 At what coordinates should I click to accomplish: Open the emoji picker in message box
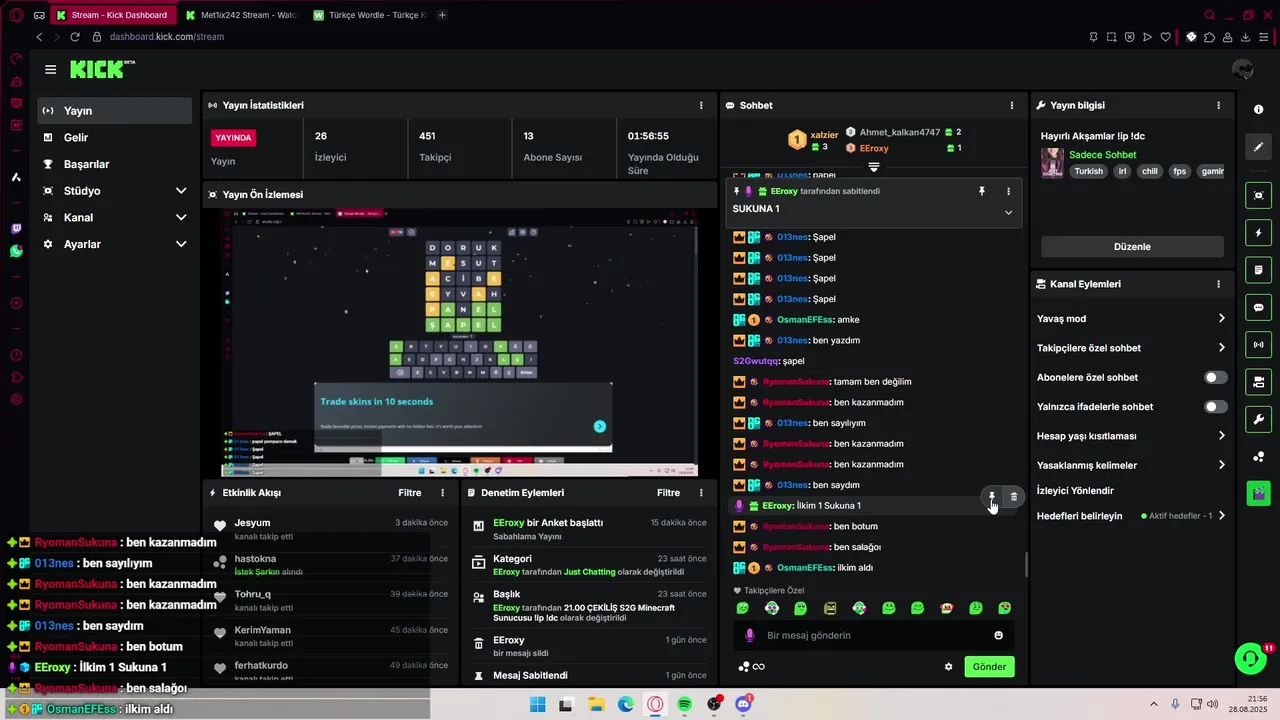[x=998, y=635]
